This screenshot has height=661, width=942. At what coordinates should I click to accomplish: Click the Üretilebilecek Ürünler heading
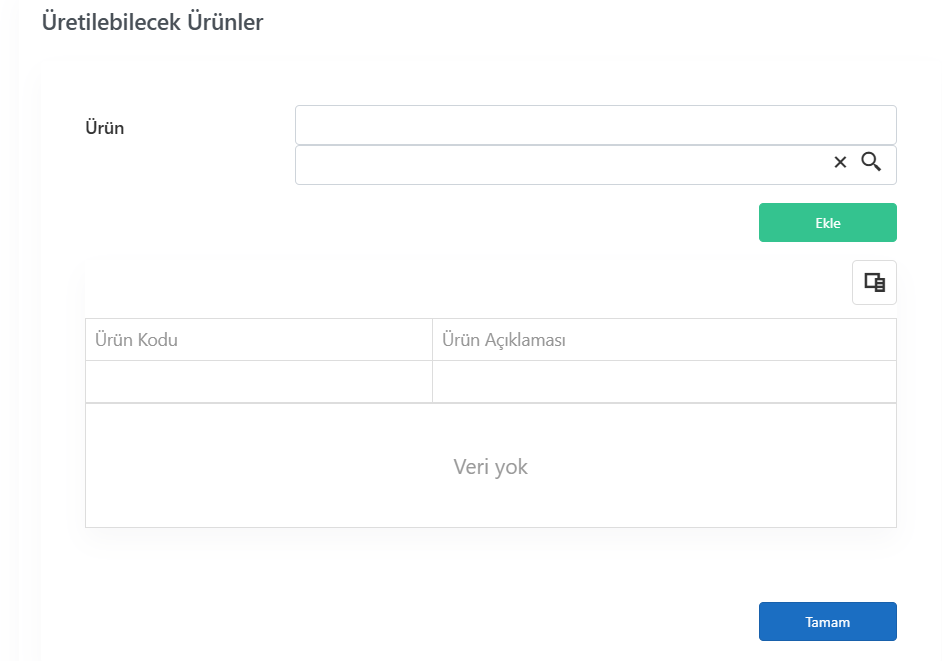153,22
